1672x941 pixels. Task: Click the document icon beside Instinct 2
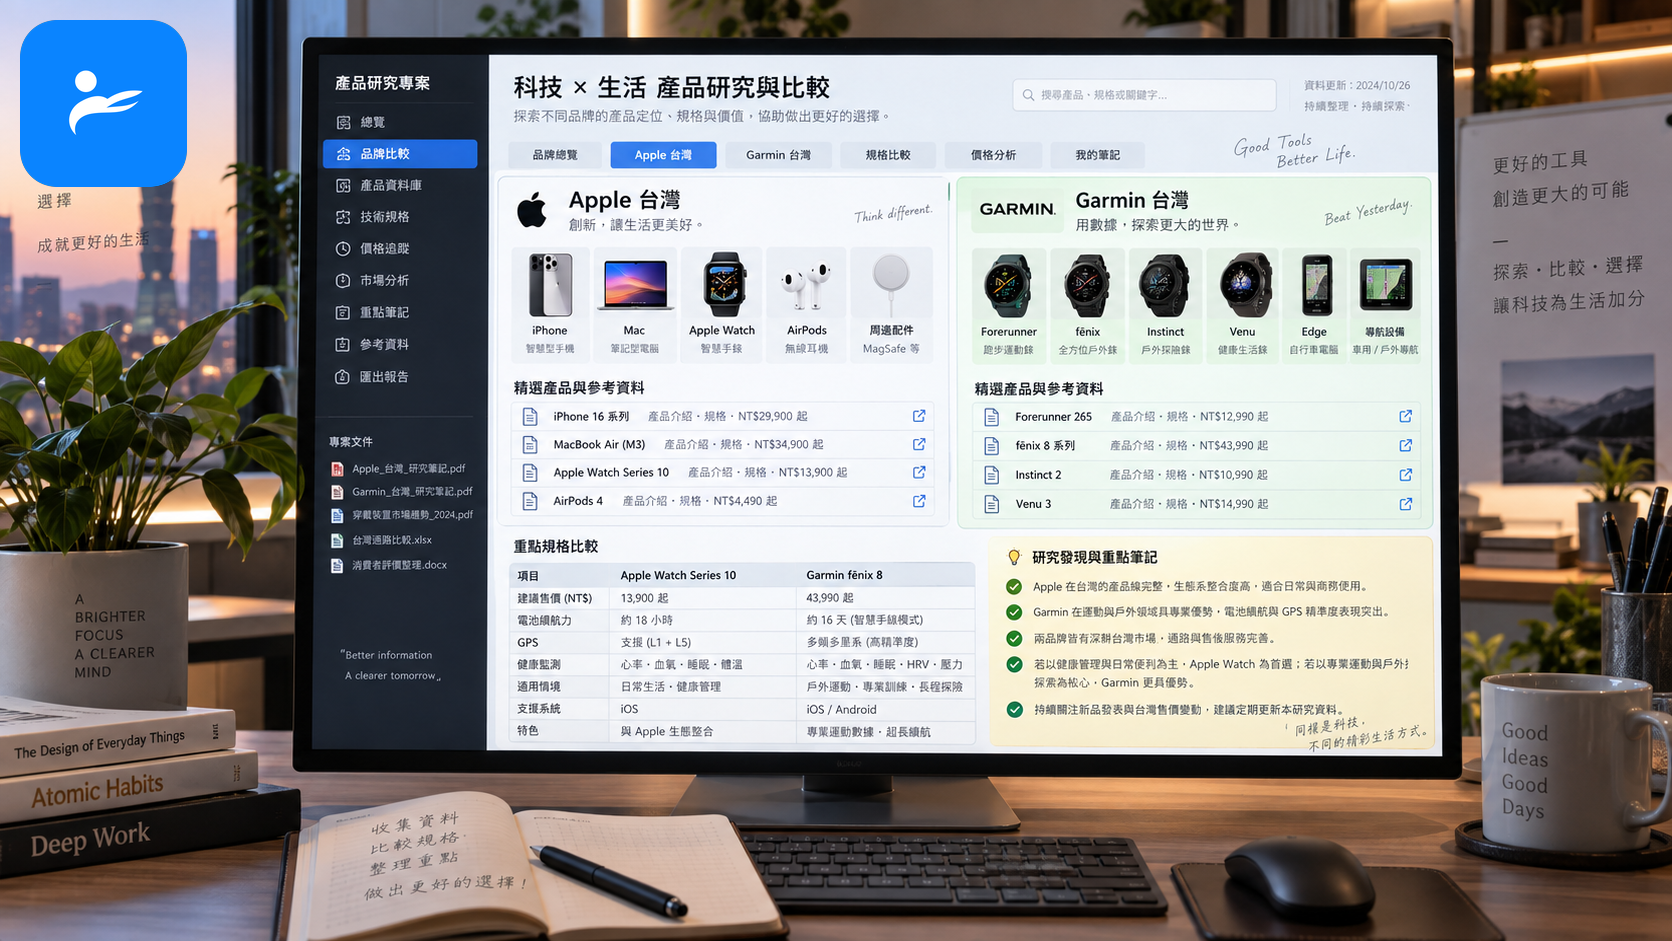(x=992, y=475)
